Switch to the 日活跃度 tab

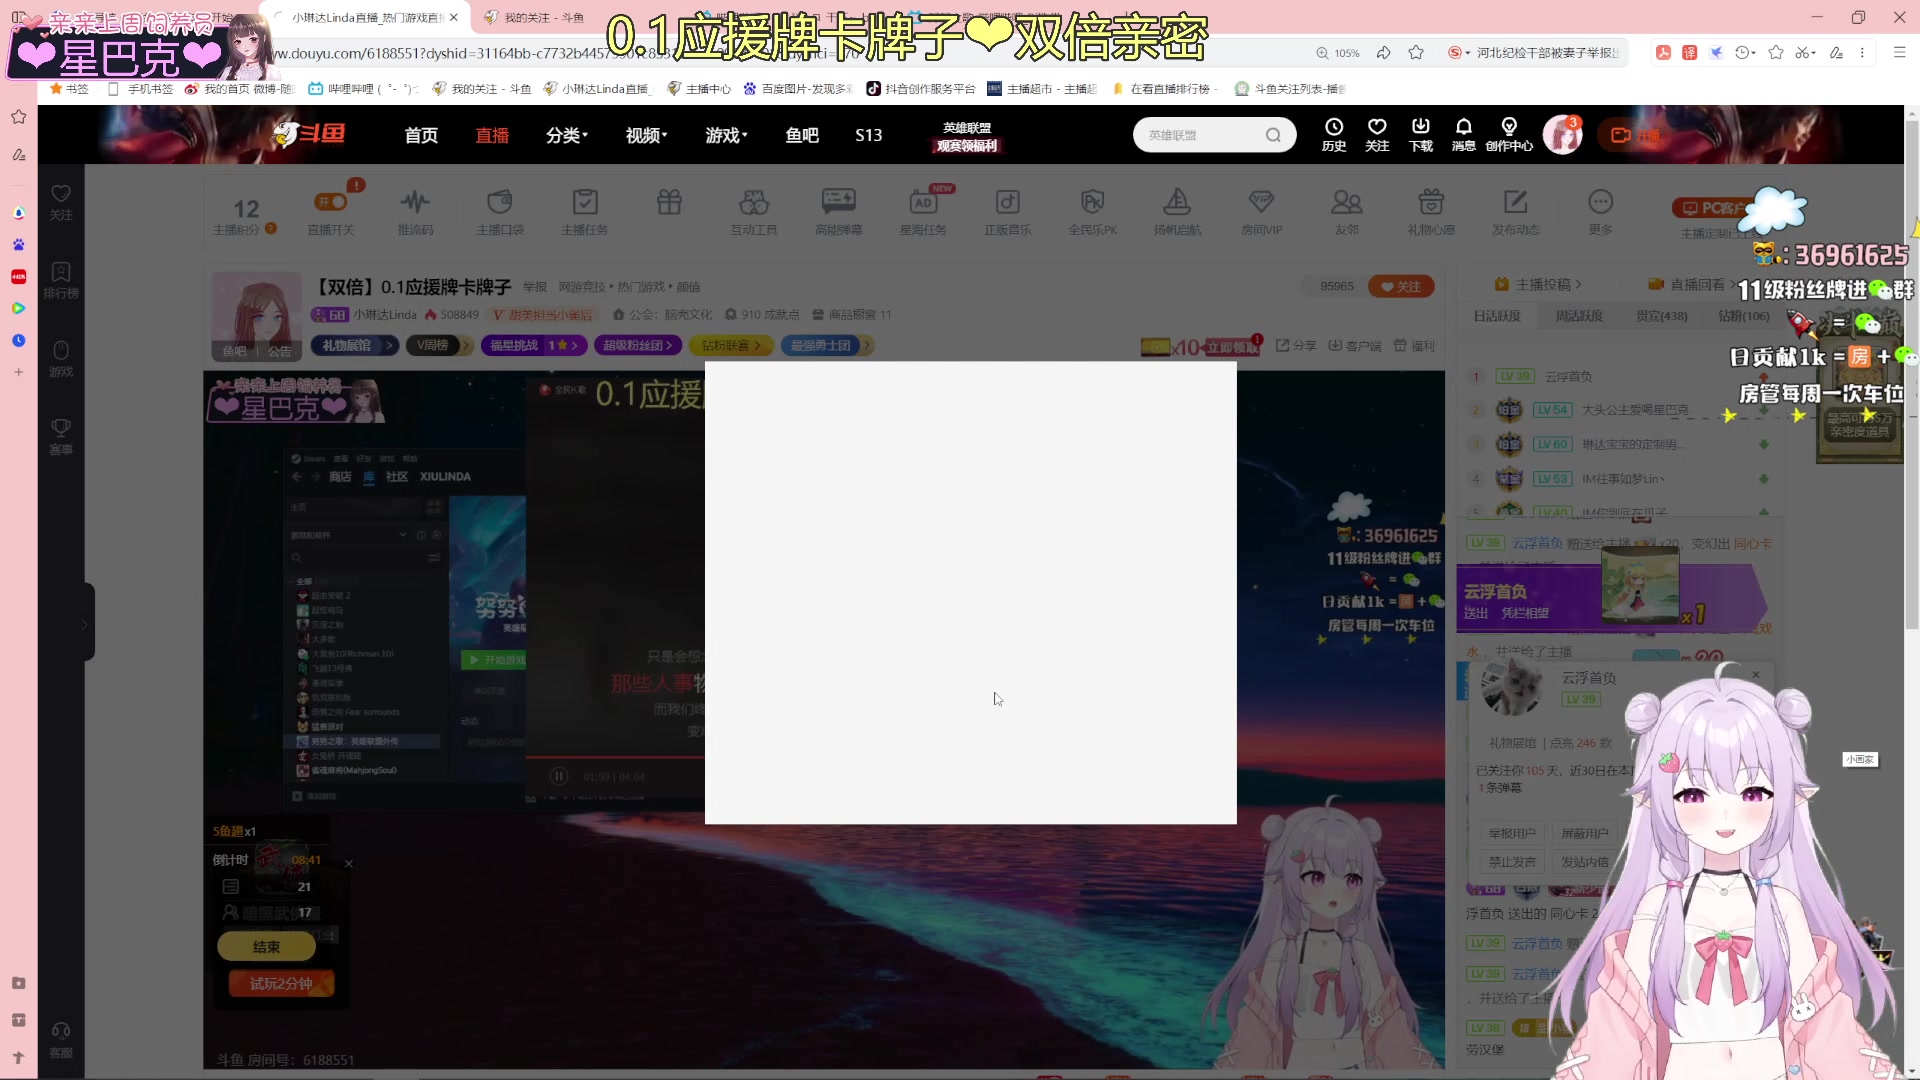point(1497,316)
